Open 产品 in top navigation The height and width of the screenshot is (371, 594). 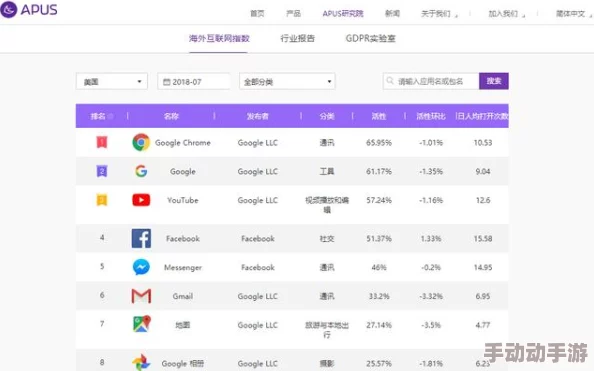pyautogui.click(x=294, y=14)
